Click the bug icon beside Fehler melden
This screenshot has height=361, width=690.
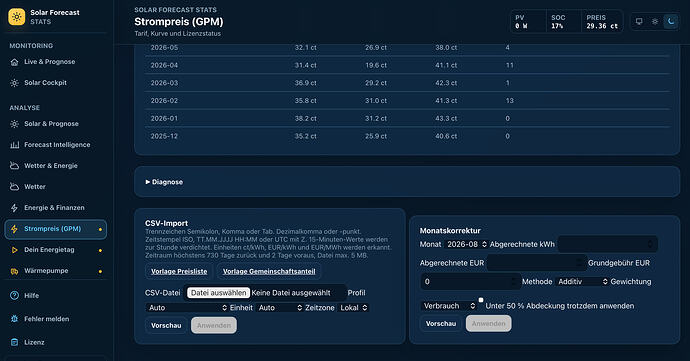coord(15,319)
